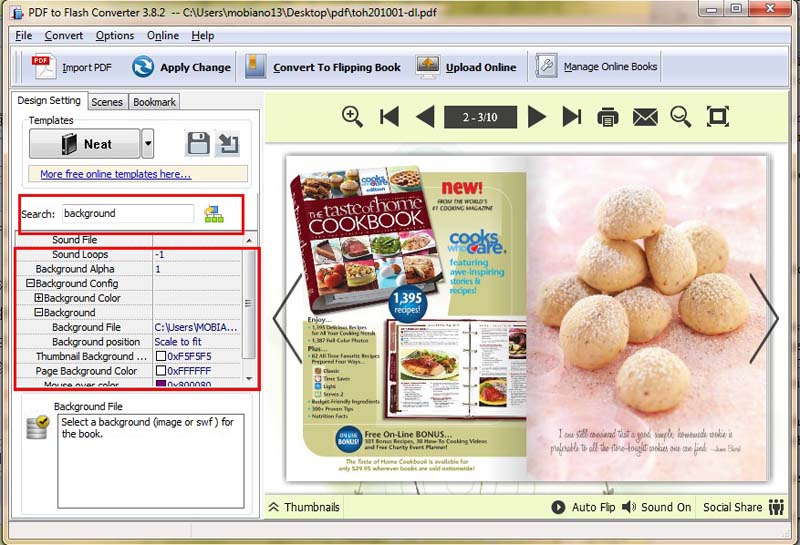
Task: Click the Convert To Flipping Book icon
Action: 255,67
